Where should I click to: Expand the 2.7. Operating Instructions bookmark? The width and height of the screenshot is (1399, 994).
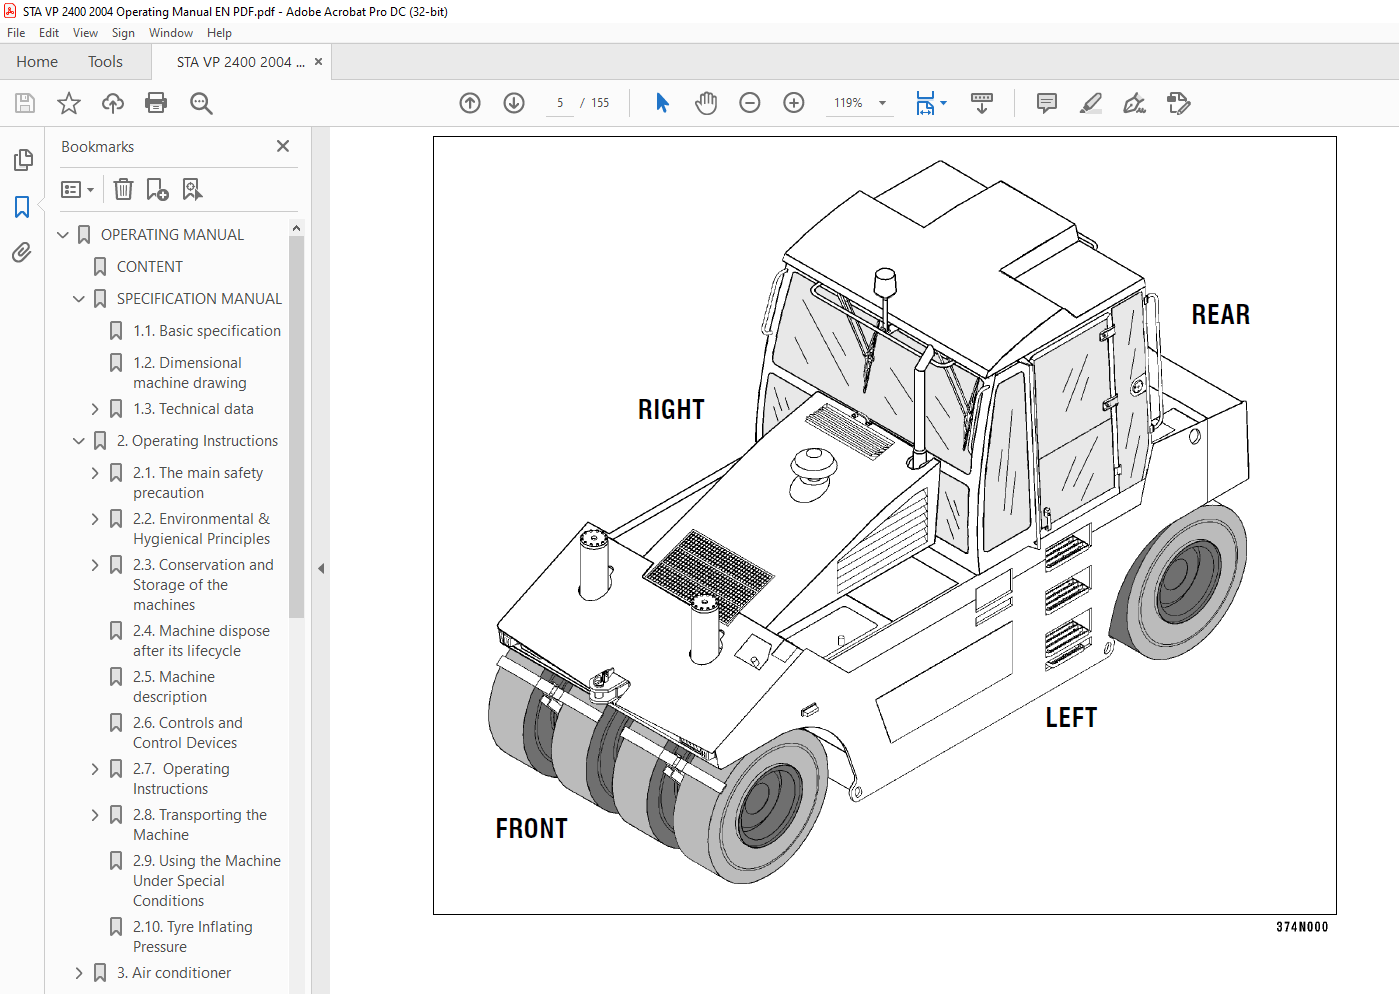[95, 769]
